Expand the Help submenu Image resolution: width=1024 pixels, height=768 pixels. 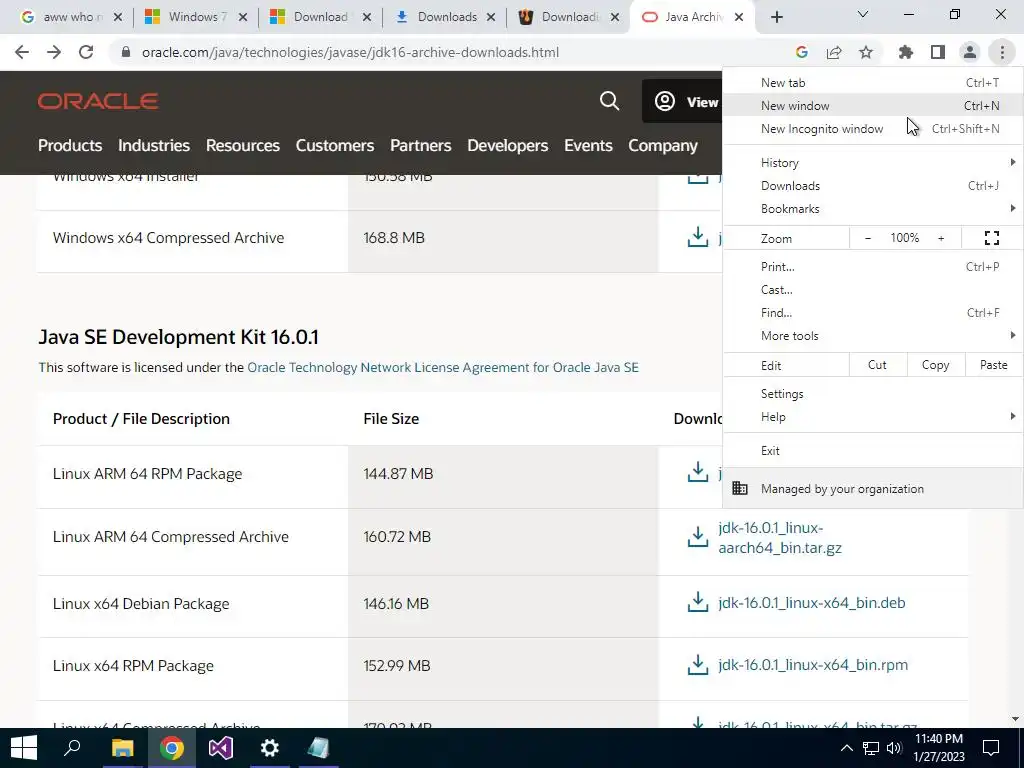[873, 417]
